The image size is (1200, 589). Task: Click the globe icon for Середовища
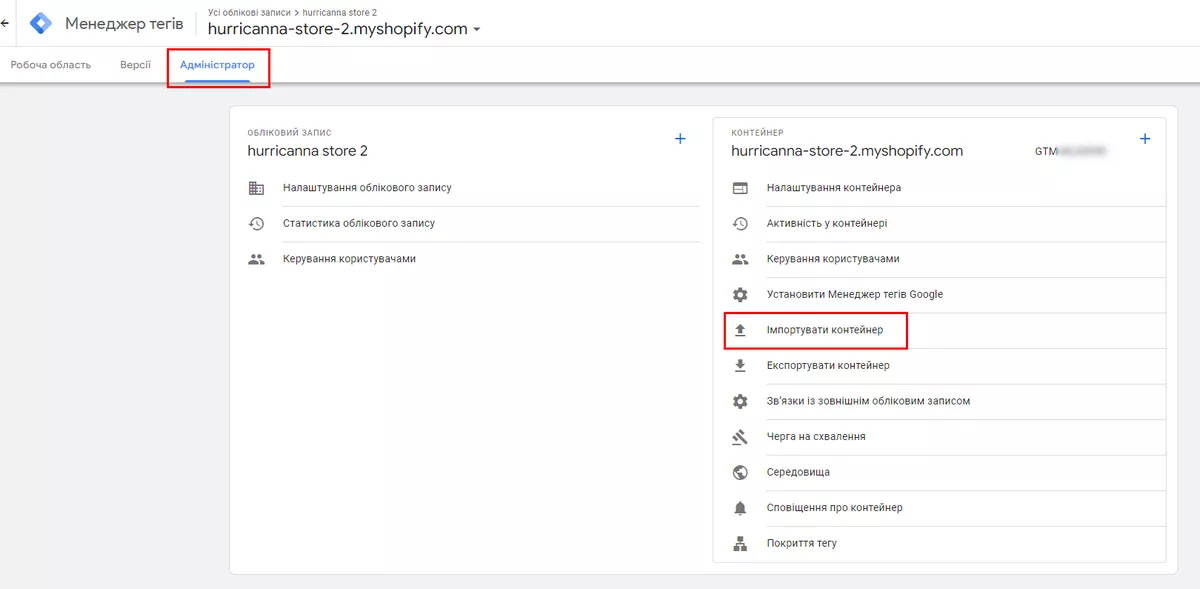point(740,472)
